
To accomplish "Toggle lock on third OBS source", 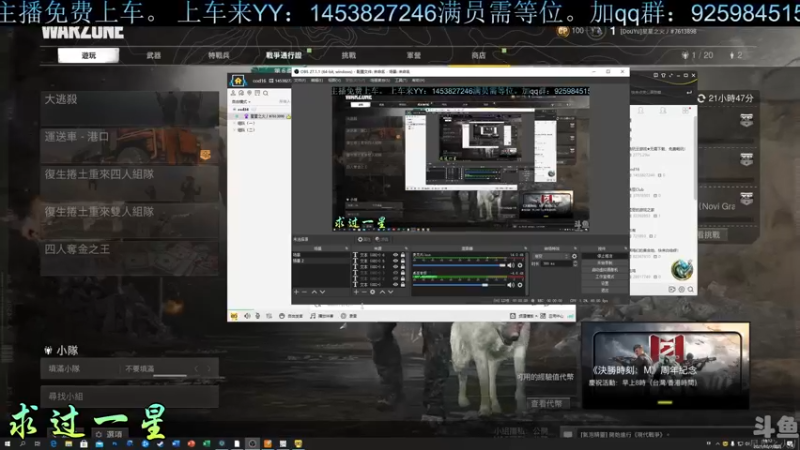I will point(403,267).
